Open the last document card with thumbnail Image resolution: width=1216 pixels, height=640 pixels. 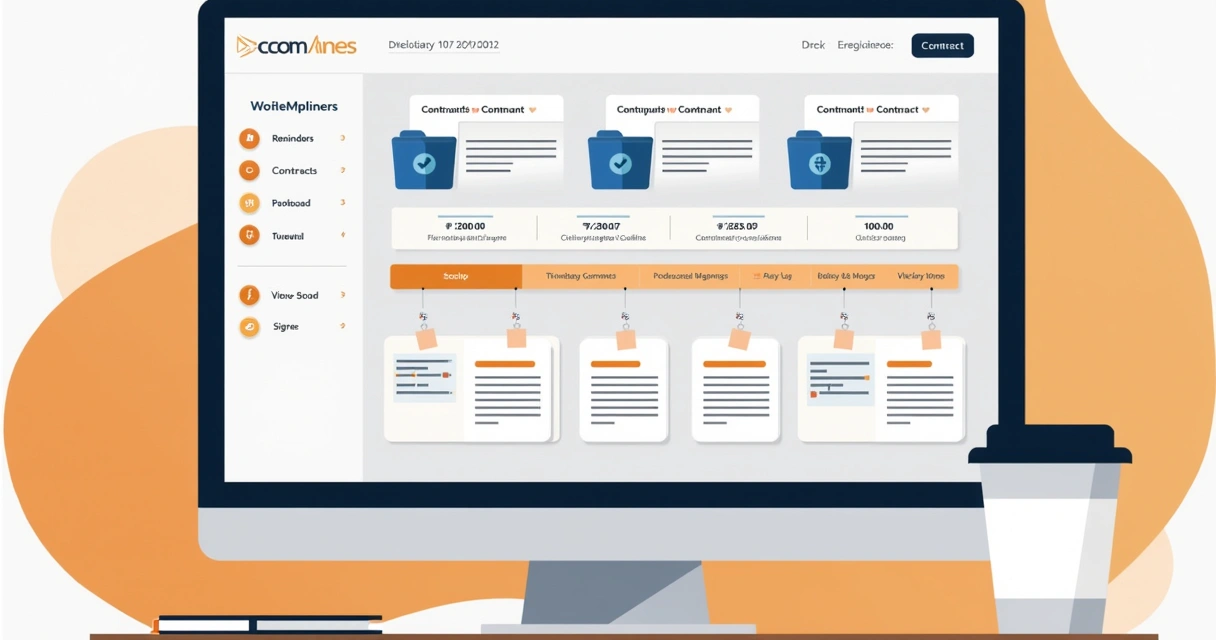[x=882, y=390]
